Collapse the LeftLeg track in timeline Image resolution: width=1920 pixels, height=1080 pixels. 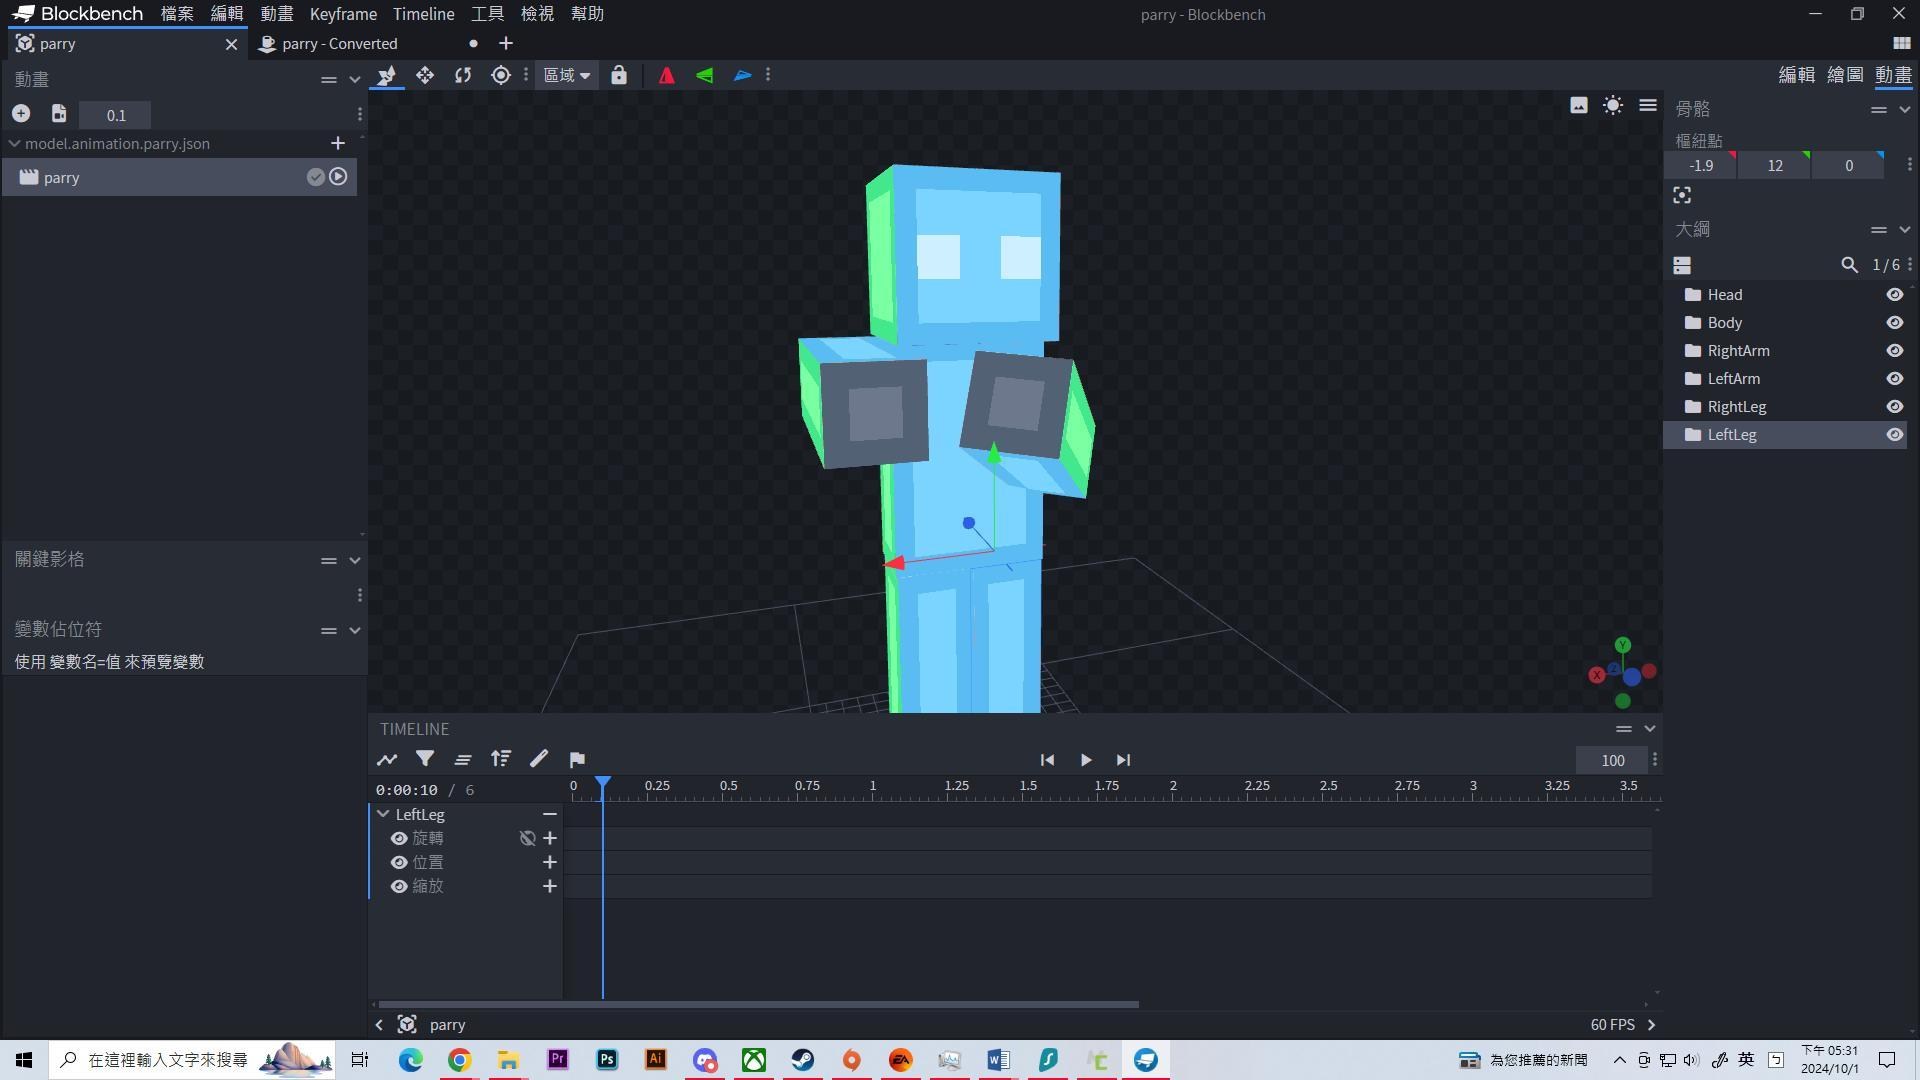pos(383,814)
